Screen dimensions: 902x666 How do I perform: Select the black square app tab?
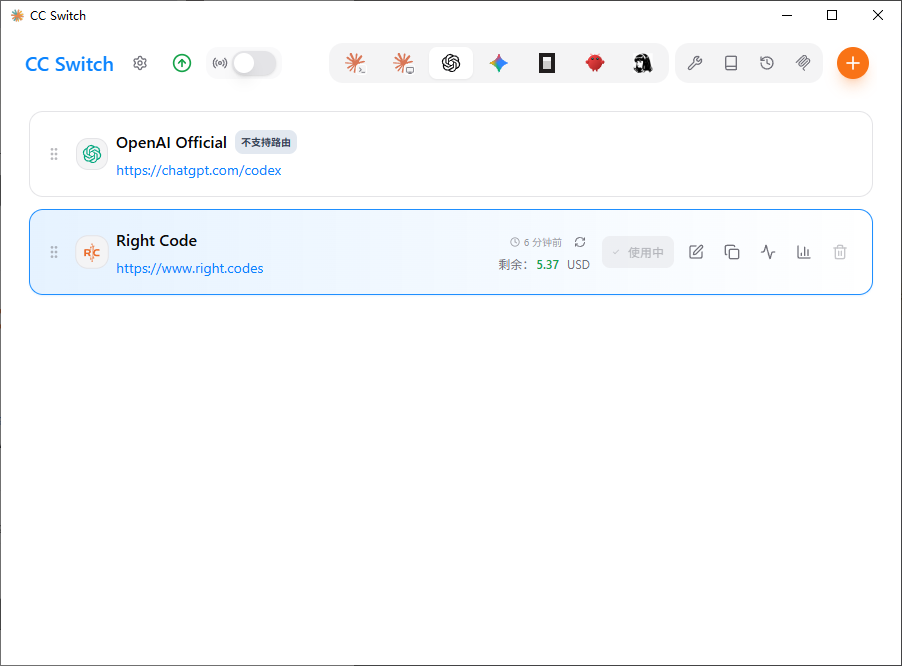tap(546, 63)
